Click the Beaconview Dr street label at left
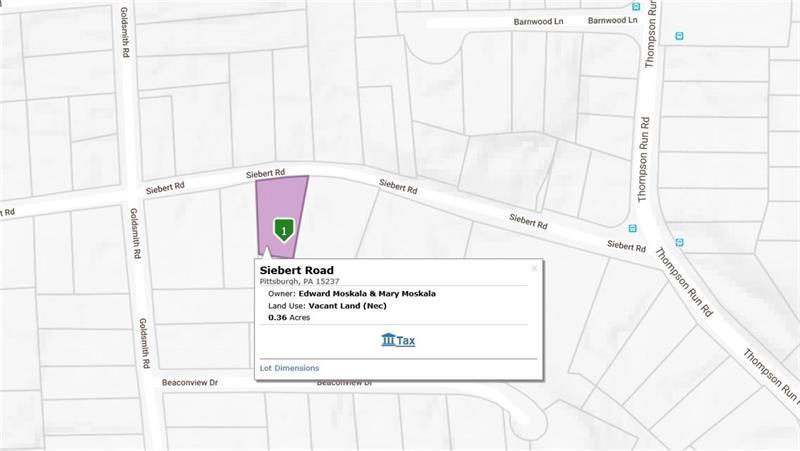This screenshot has width=800, height=451. pyautogui.click(x=190, y=383)
